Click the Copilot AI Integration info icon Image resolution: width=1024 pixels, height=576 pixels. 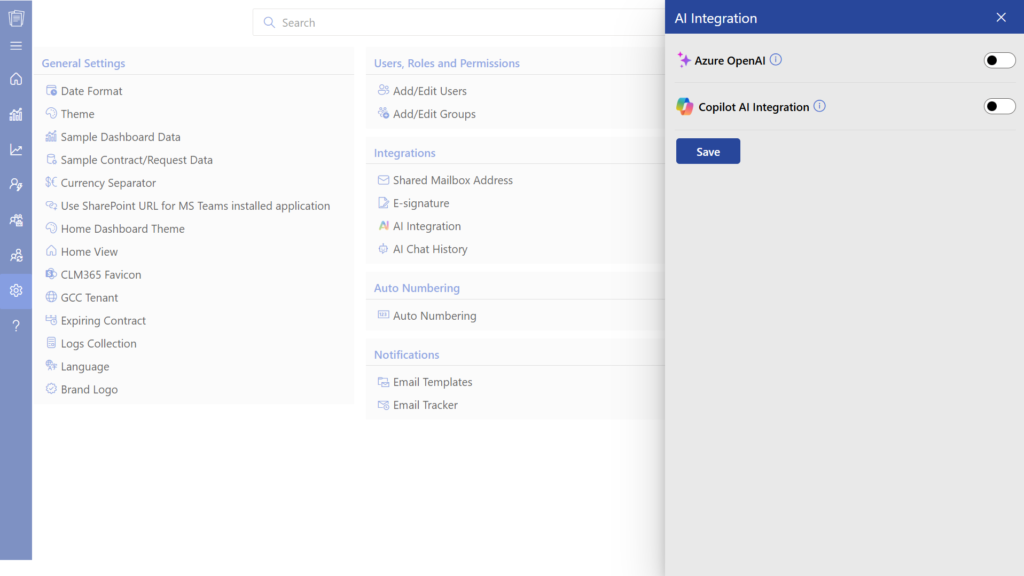click(x=820, y=106)
